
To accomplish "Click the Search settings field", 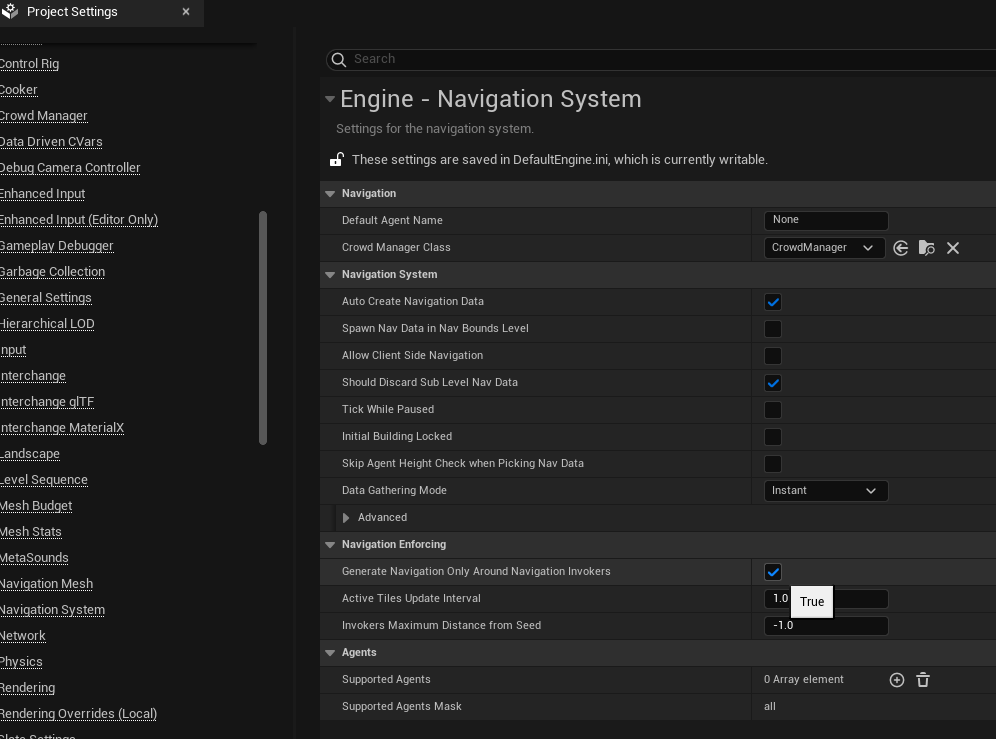I will [661, 60].
